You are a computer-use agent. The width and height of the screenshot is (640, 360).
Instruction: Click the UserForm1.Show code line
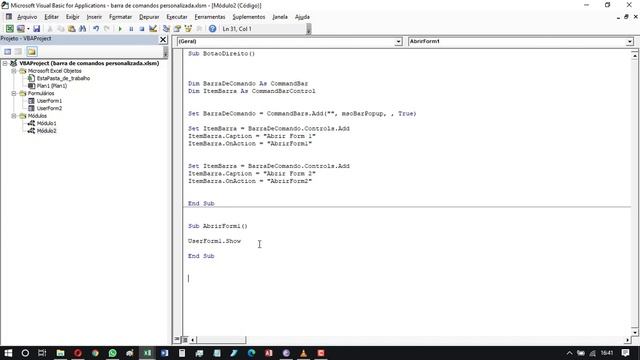pos(214,241)
